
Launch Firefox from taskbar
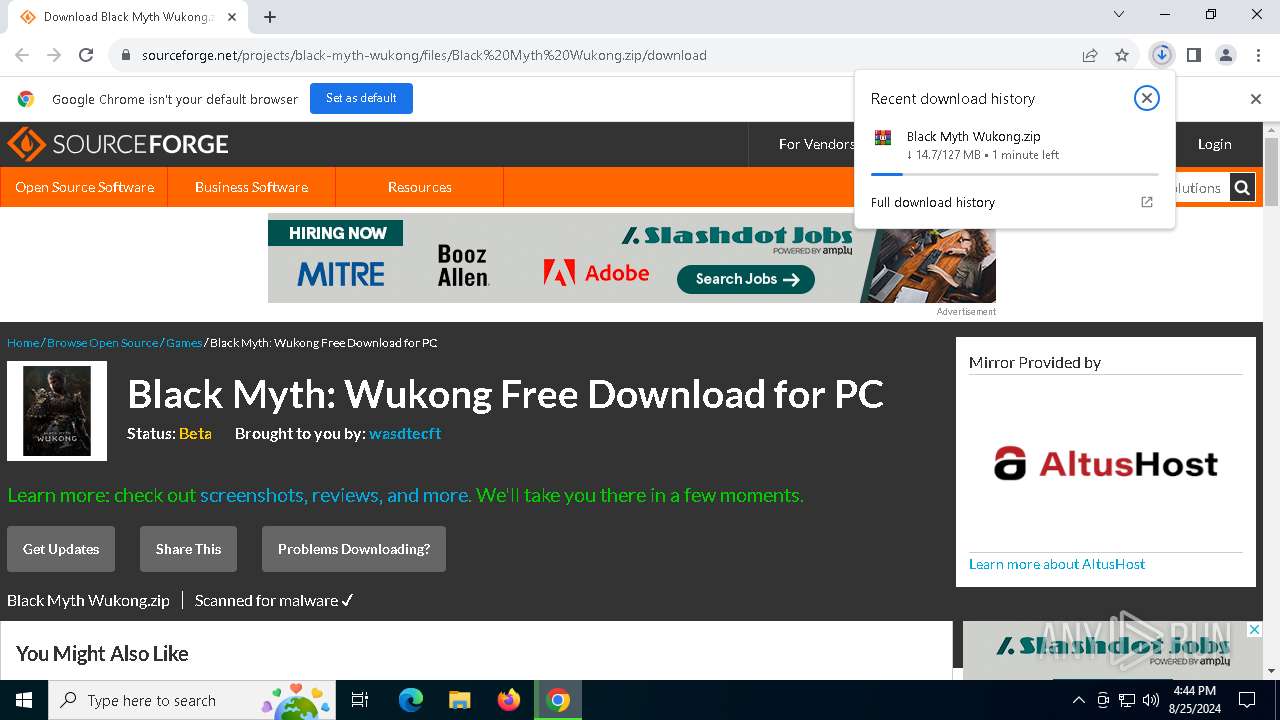point(509,700)
